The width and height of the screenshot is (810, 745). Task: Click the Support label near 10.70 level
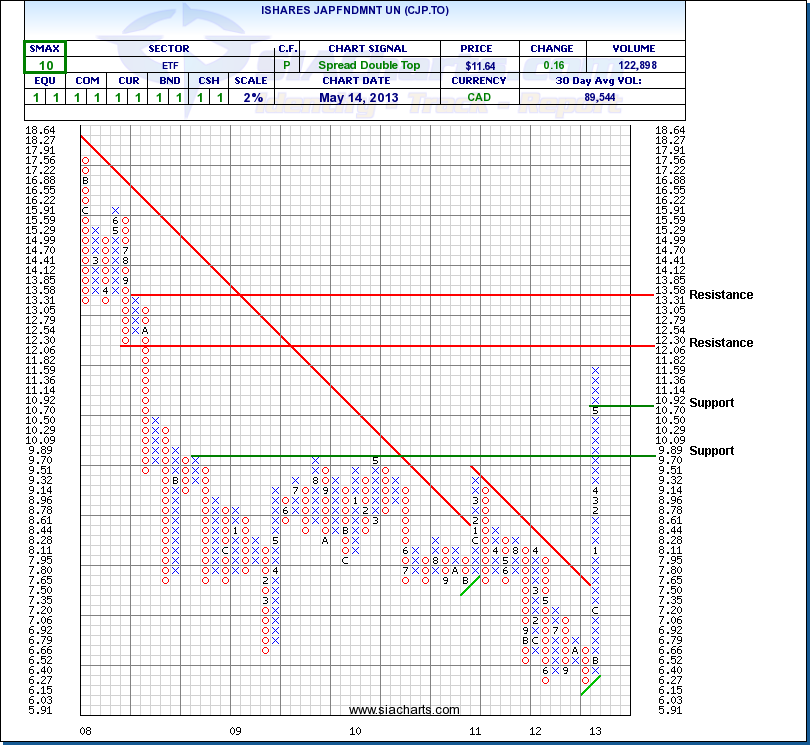point(711,403)
